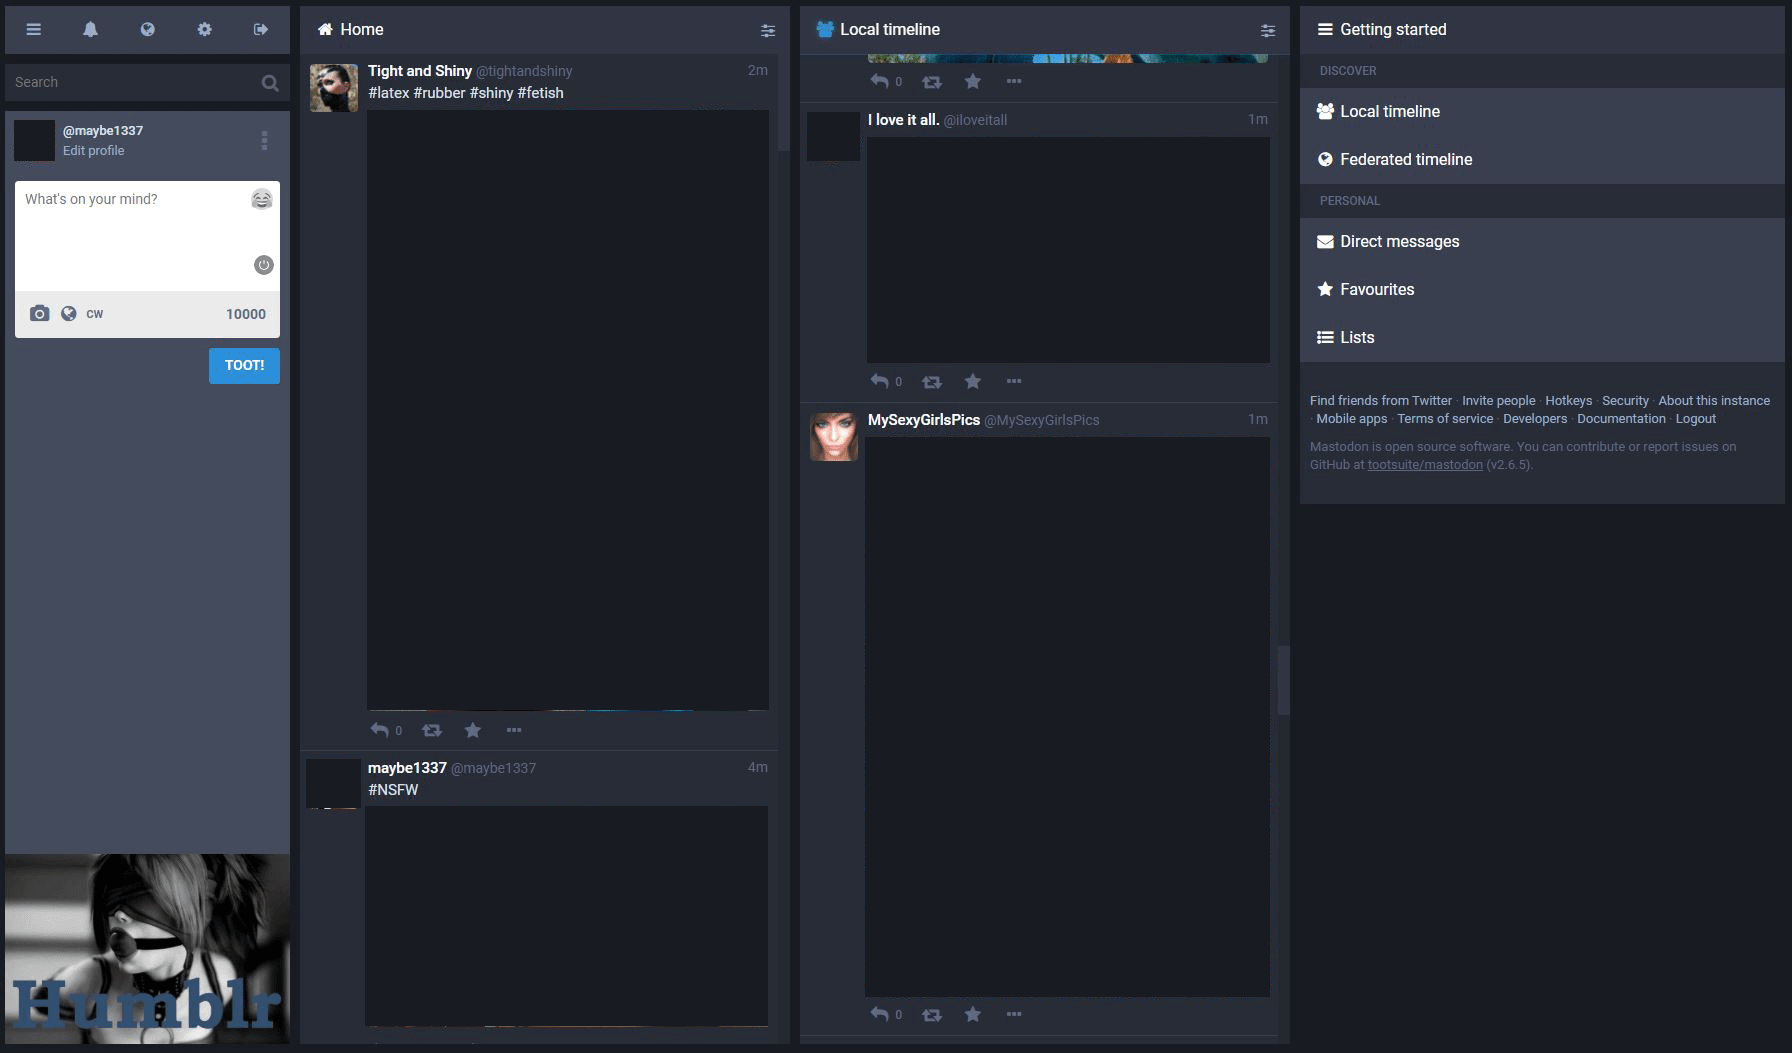Adjust post privacy with the globe icon
This screenshot has height=1053, width=1792.
pyautogui.click(x=69, y=313)
